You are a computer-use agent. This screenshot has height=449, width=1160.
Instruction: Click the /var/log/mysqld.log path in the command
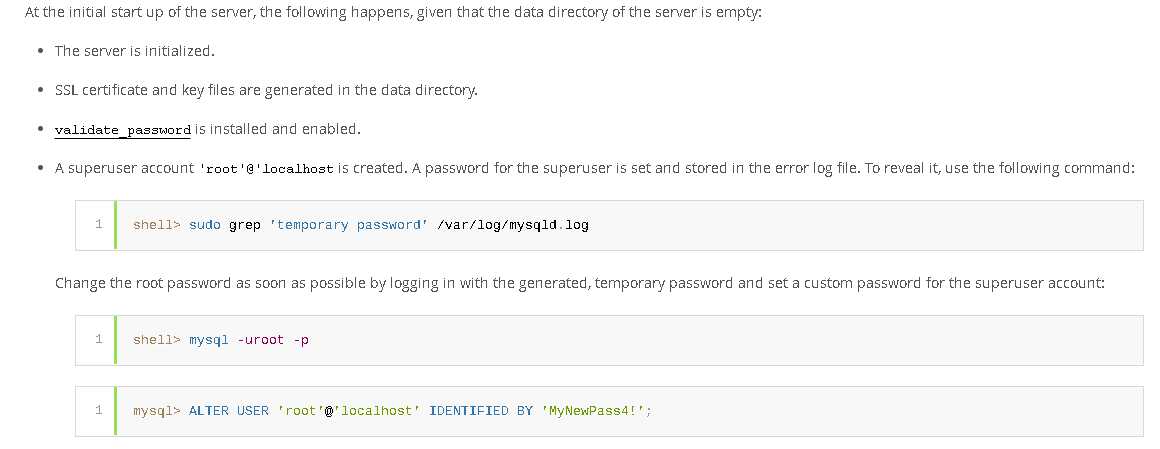coord(513,225)
